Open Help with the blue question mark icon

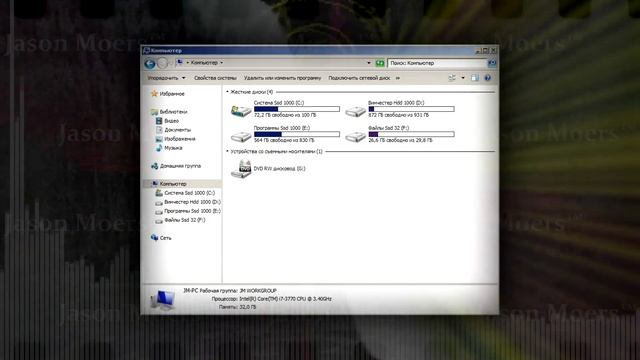[487, 78]
